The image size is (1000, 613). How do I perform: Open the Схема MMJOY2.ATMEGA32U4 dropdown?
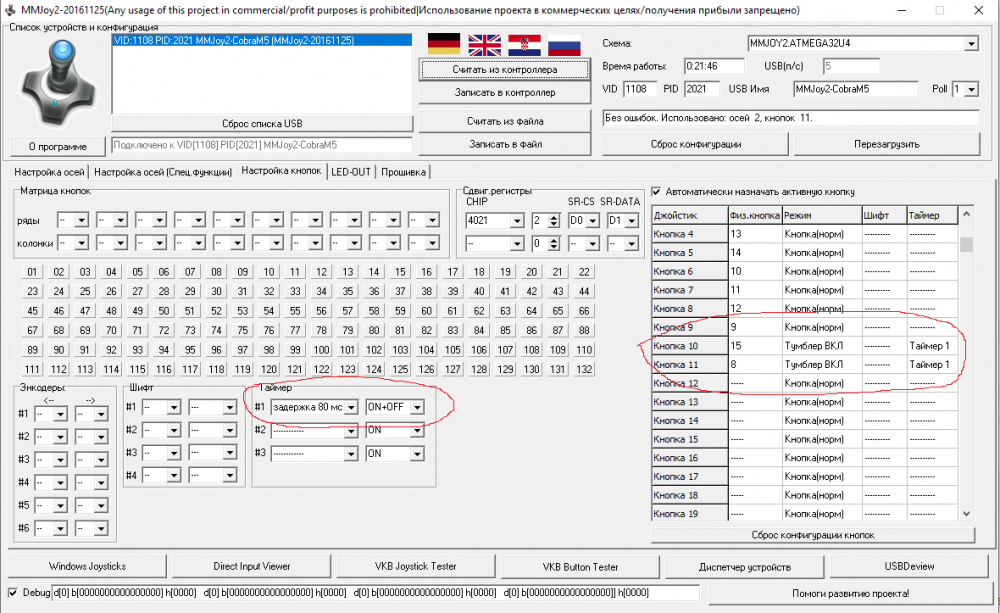[x=971, y=44]
